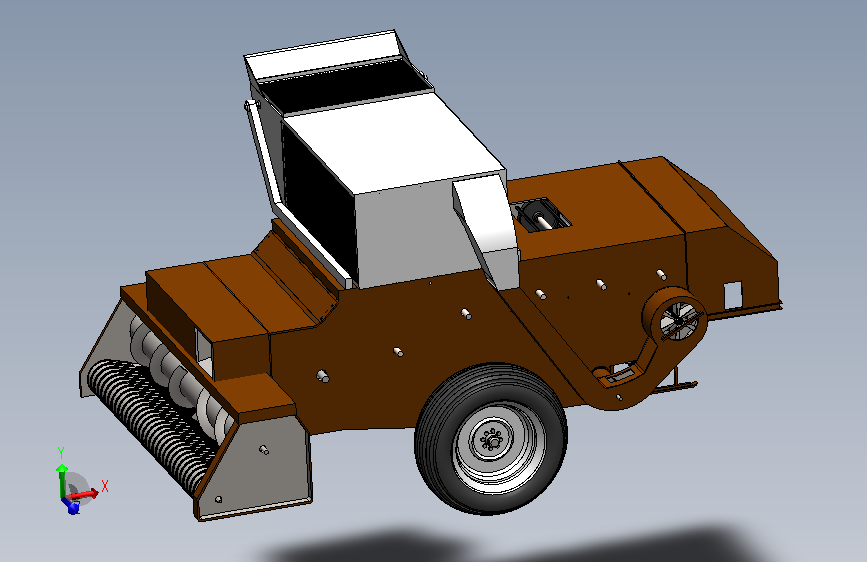This screenshot has width=867, height=562.
Task: Click the green Y axis arrow of triad
Action: click(62, 480)
